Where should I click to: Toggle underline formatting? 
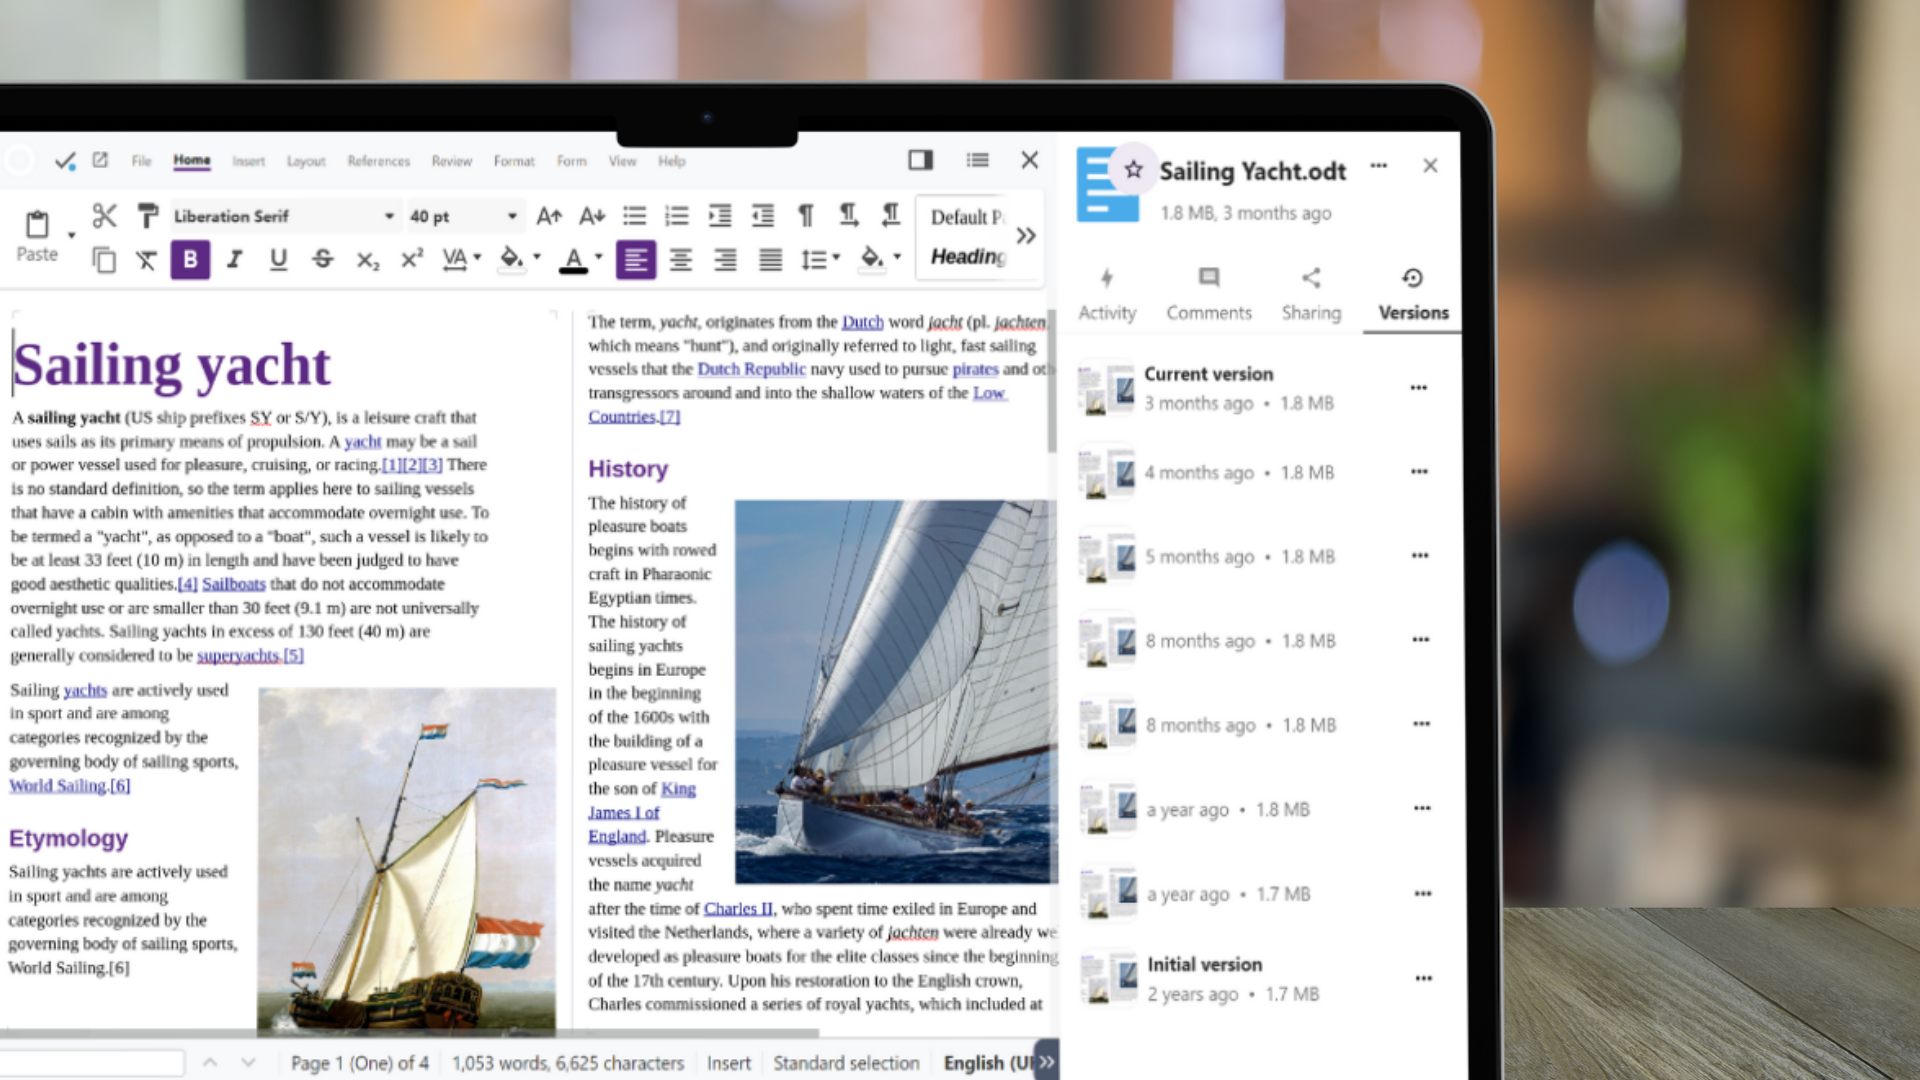(x=279, y=259)
